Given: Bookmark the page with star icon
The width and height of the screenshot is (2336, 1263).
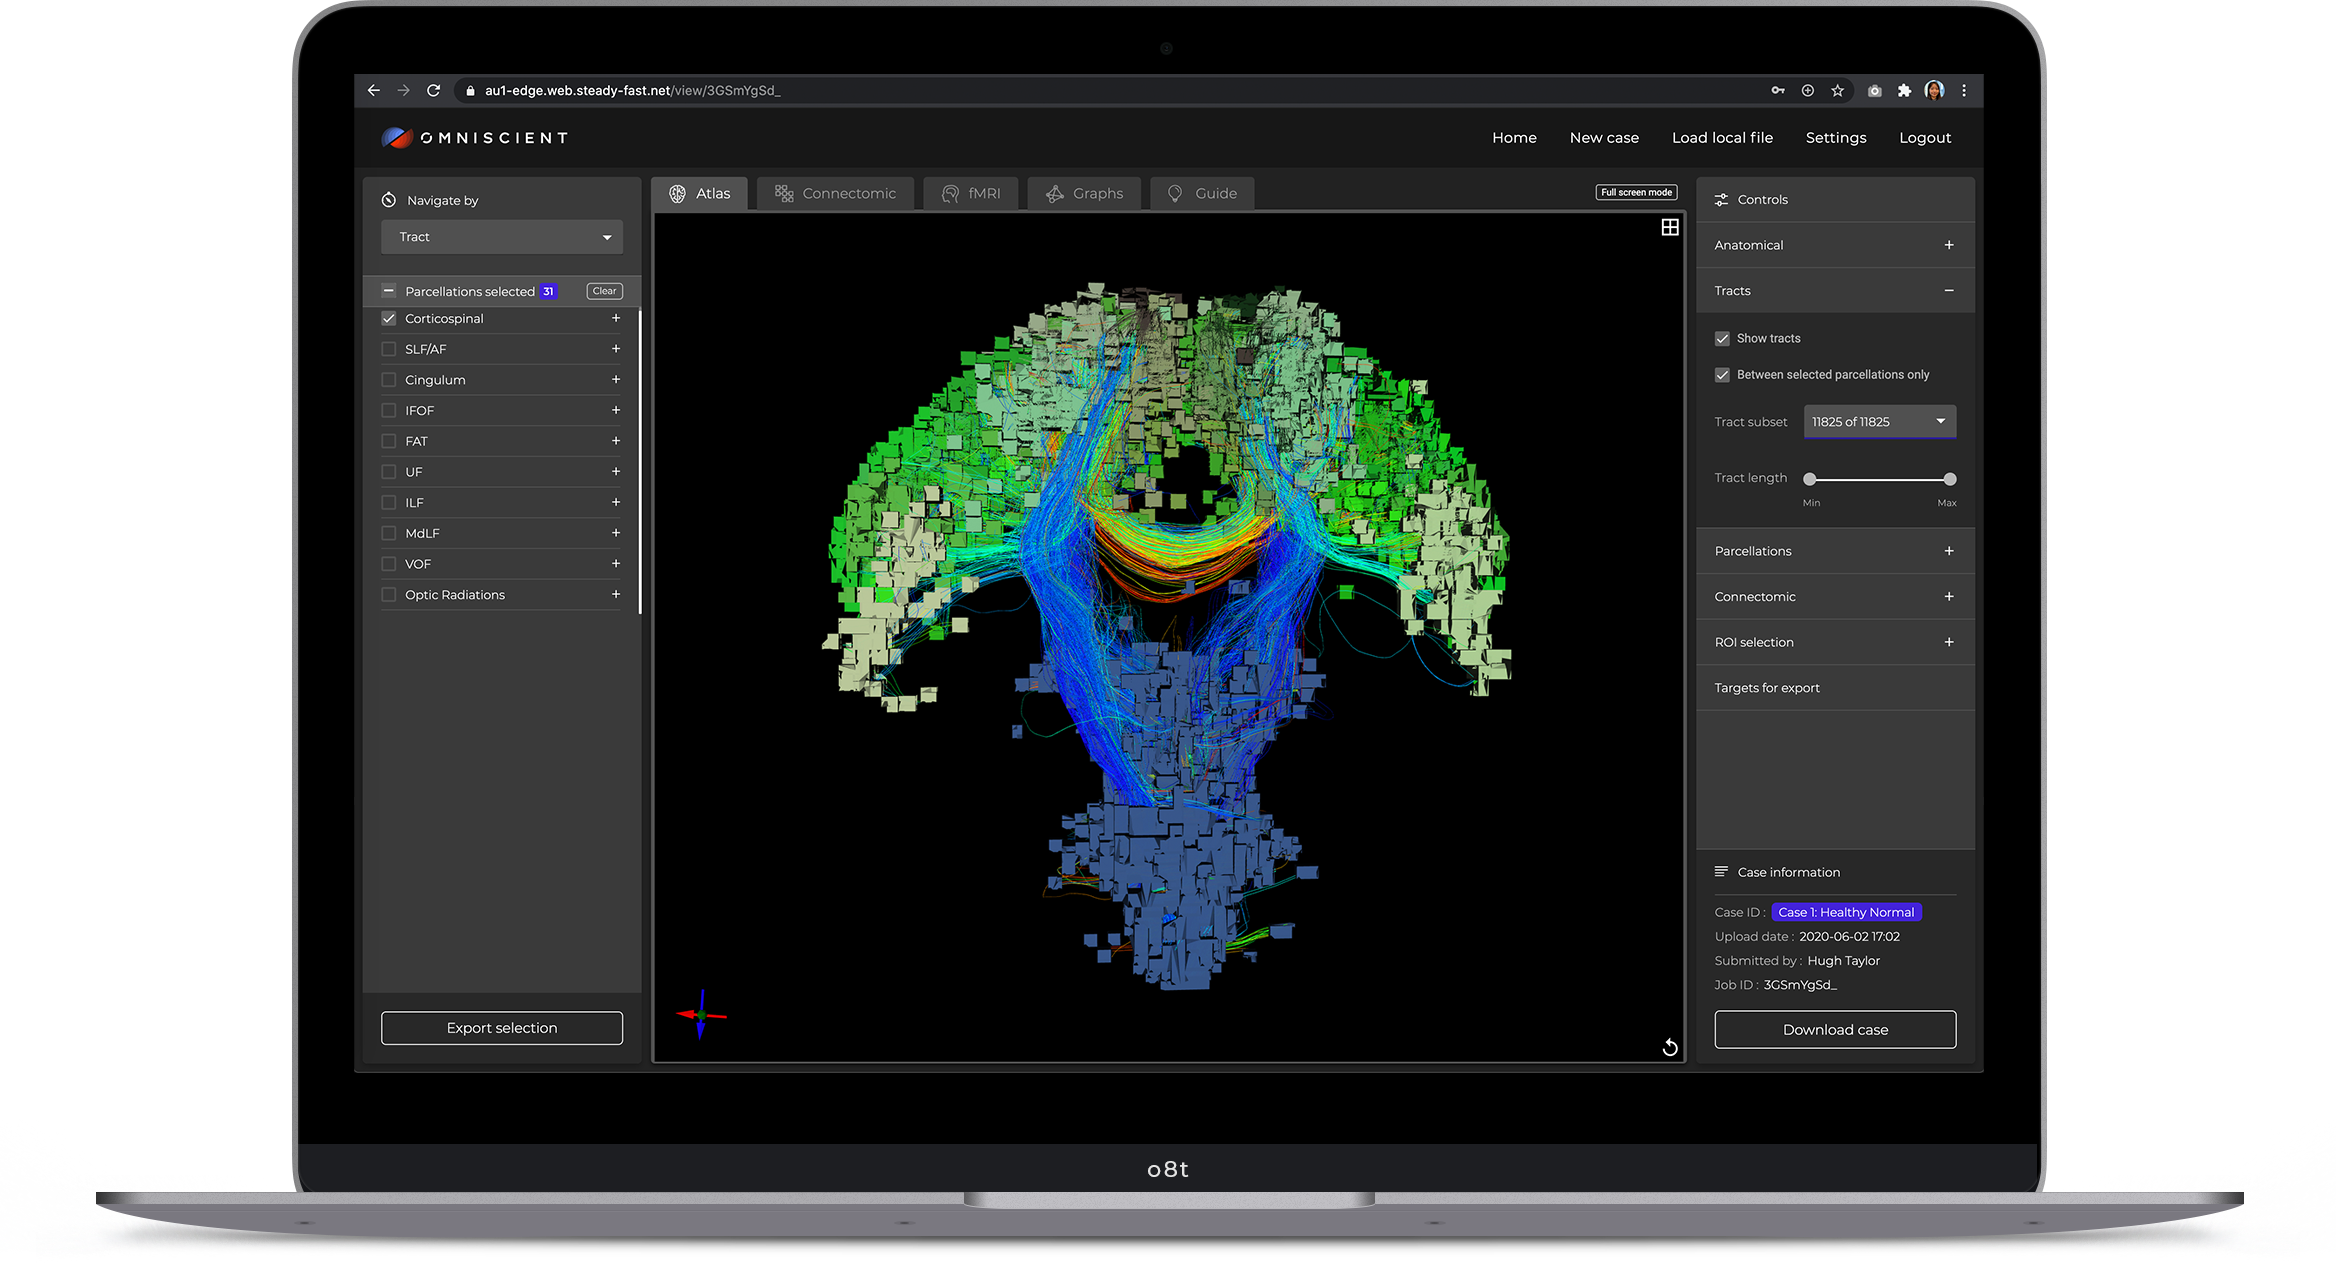Looking at the screenshot, I should coord(1838,90).
